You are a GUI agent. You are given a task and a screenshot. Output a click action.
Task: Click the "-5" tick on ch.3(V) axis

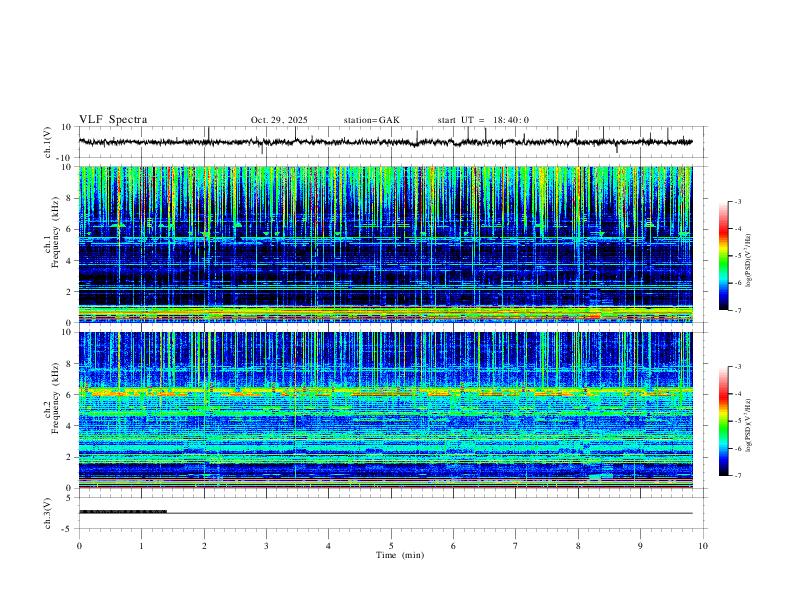68,529
